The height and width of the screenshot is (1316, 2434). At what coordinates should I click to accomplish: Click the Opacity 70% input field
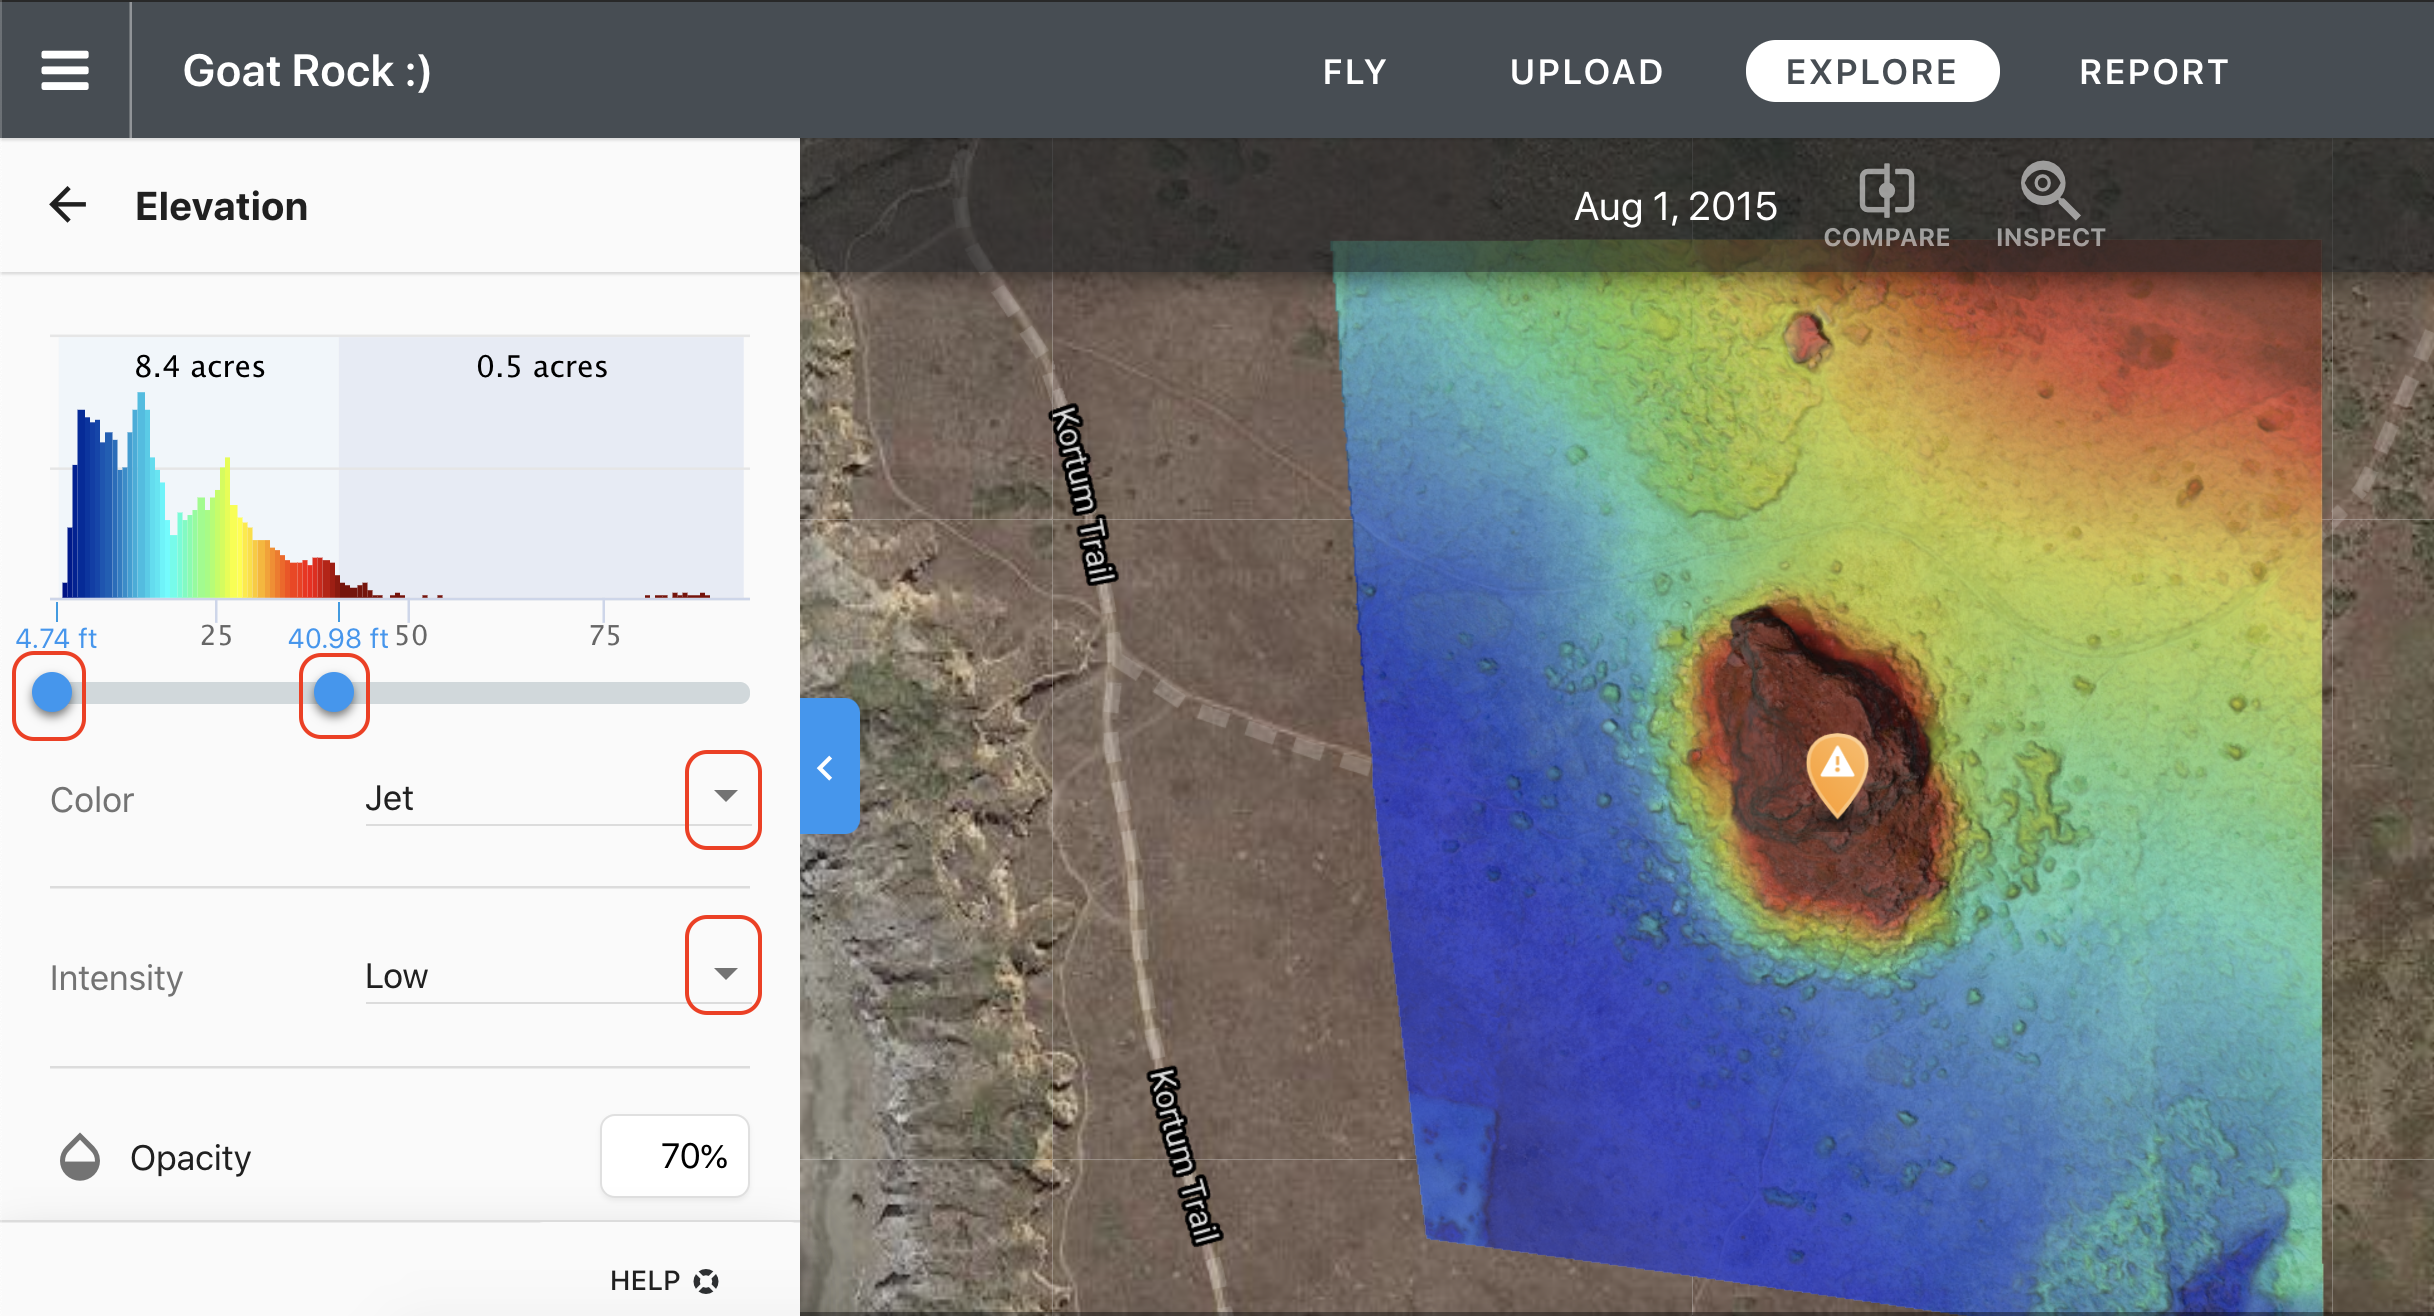(x=675, y=1156)
